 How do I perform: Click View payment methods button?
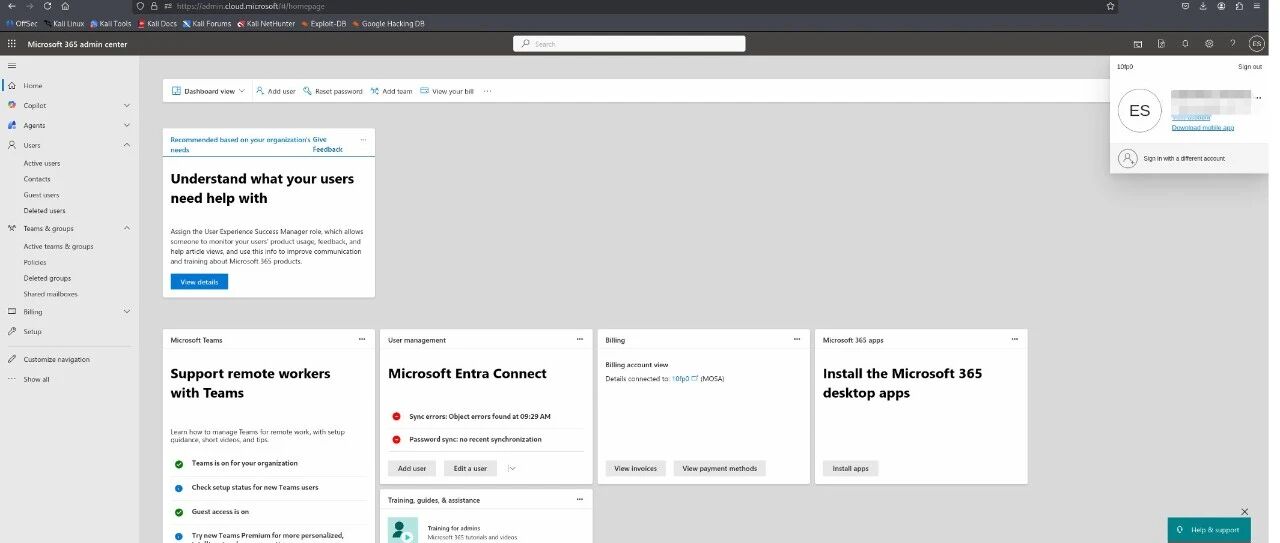[x=720, y=468]
